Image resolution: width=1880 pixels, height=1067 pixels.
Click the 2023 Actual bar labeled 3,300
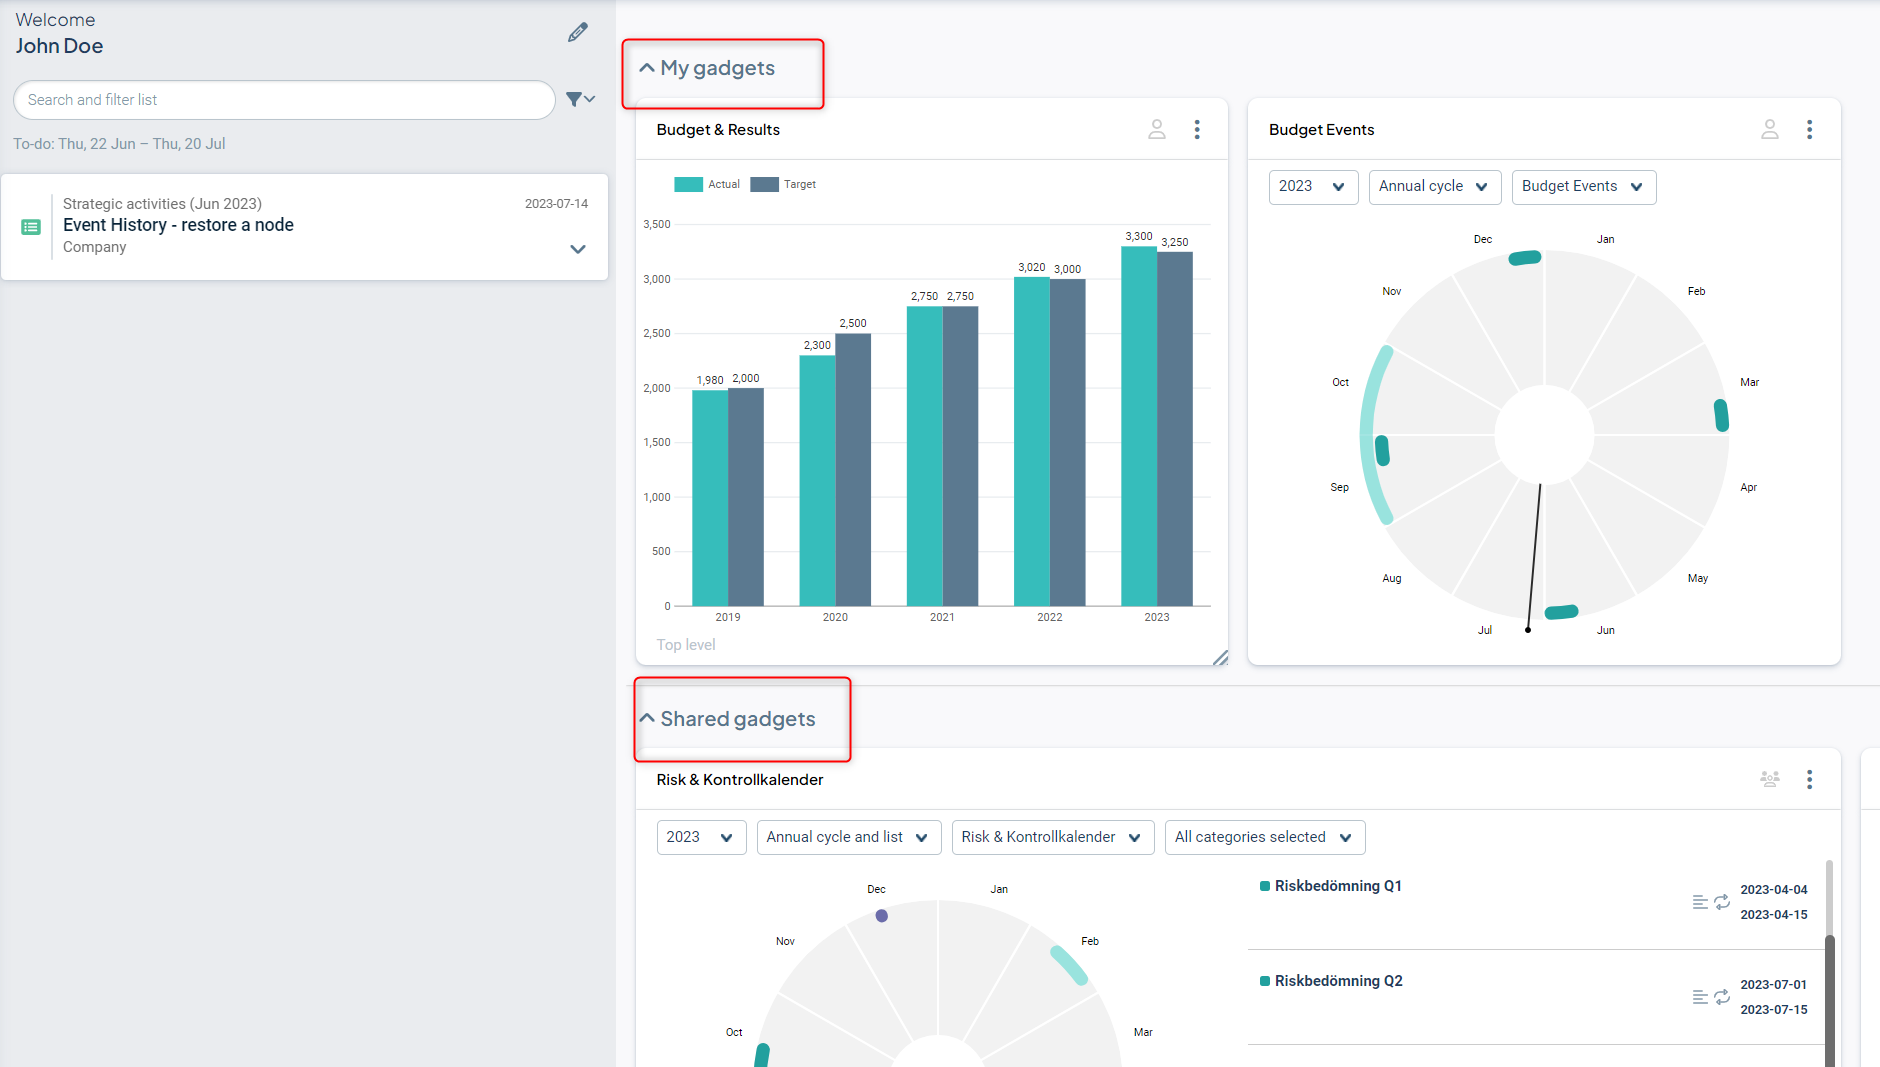point(1139,426)
